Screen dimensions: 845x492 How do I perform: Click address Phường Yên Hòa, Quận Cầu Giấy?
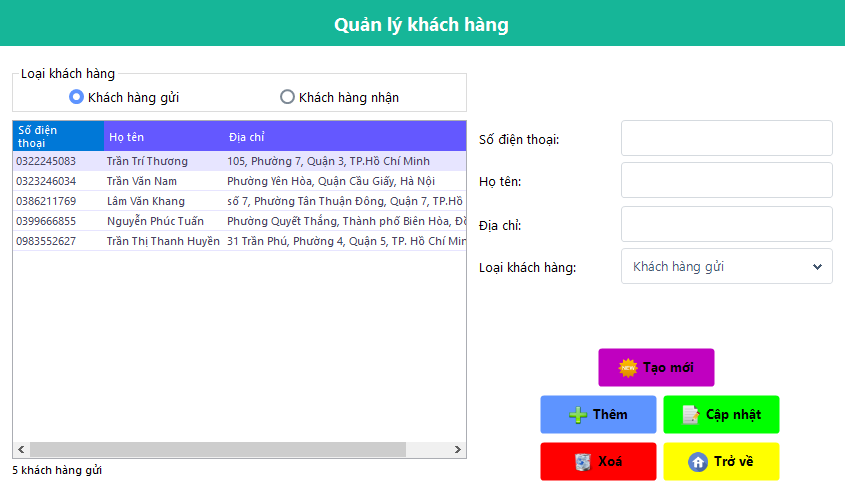click(x=331, y=181)
